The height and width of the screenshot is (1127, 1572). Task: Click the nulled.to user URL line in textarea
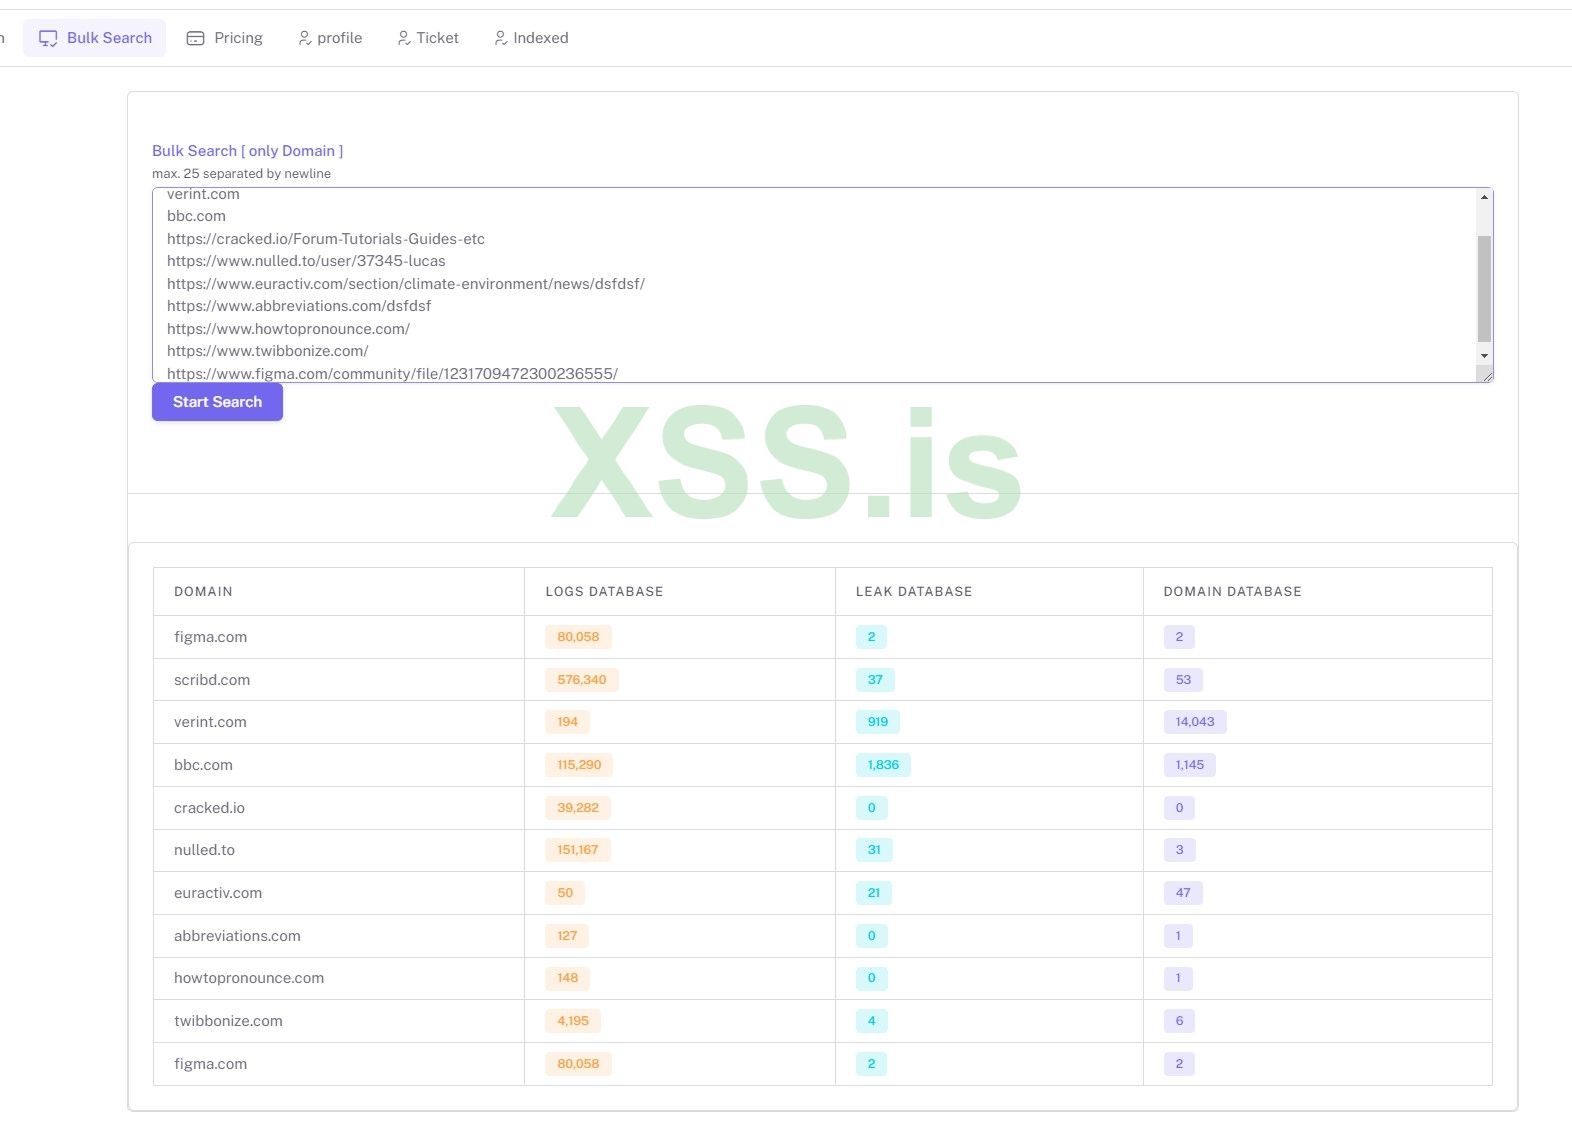(306, 261)
